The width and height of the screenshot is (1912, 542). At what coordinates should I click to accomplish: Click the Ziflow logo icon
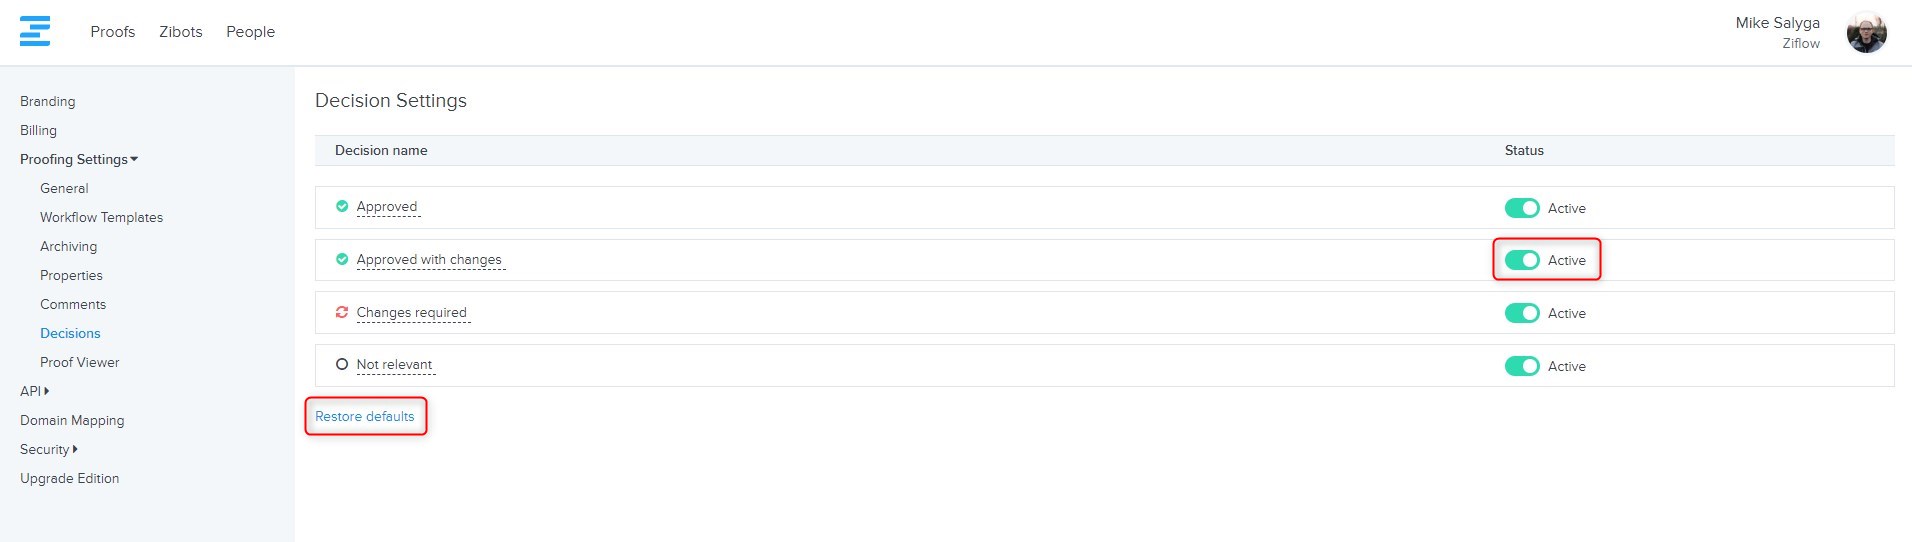click(x=35, y=31)
